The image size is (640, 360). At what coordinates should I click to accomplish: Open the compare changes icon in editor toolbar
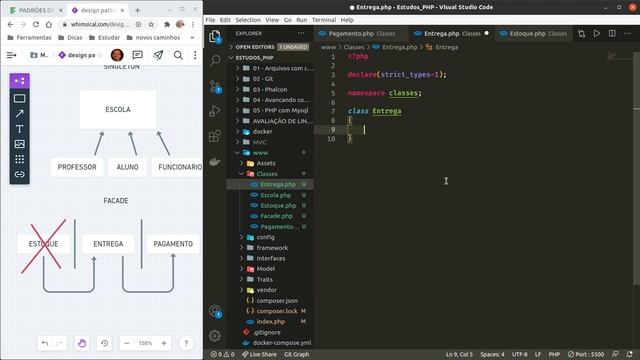pyautogui.click(x=581, y=33)
